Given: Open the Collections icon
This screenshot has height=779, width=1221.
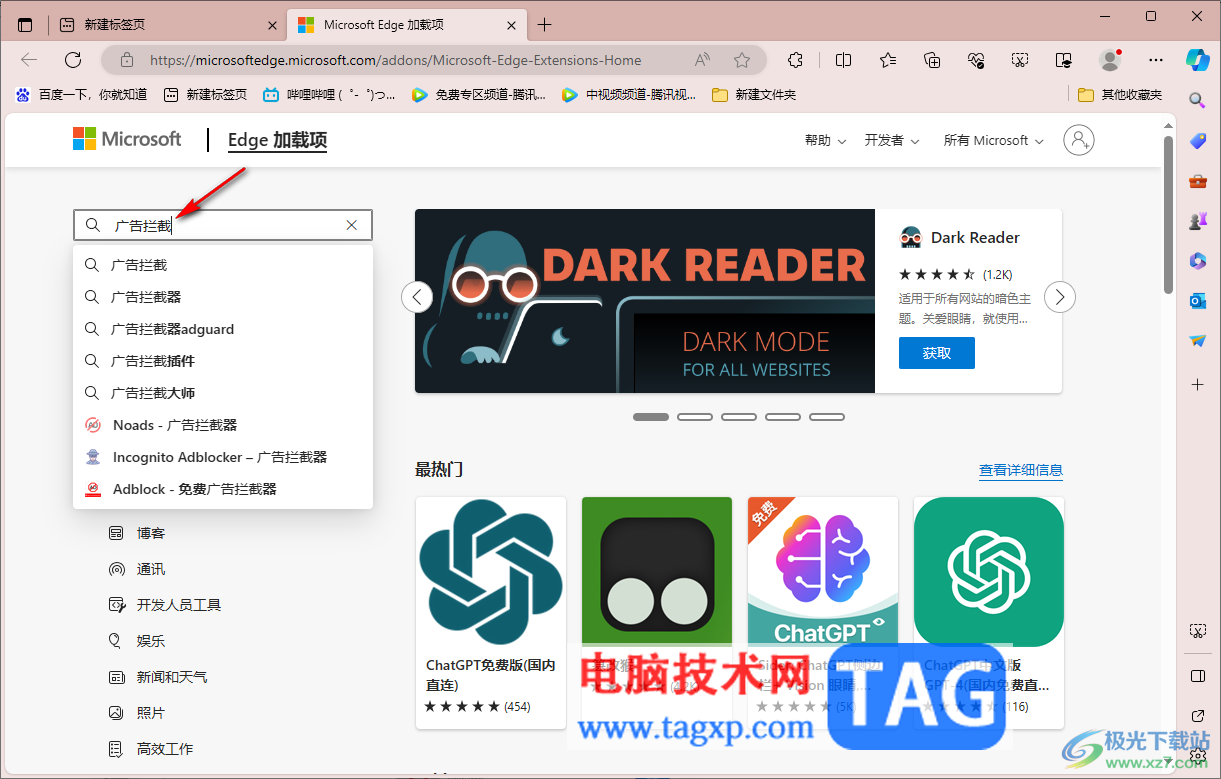Looking at the screenshot, I should pyautogui.click(x=932, y=60).
